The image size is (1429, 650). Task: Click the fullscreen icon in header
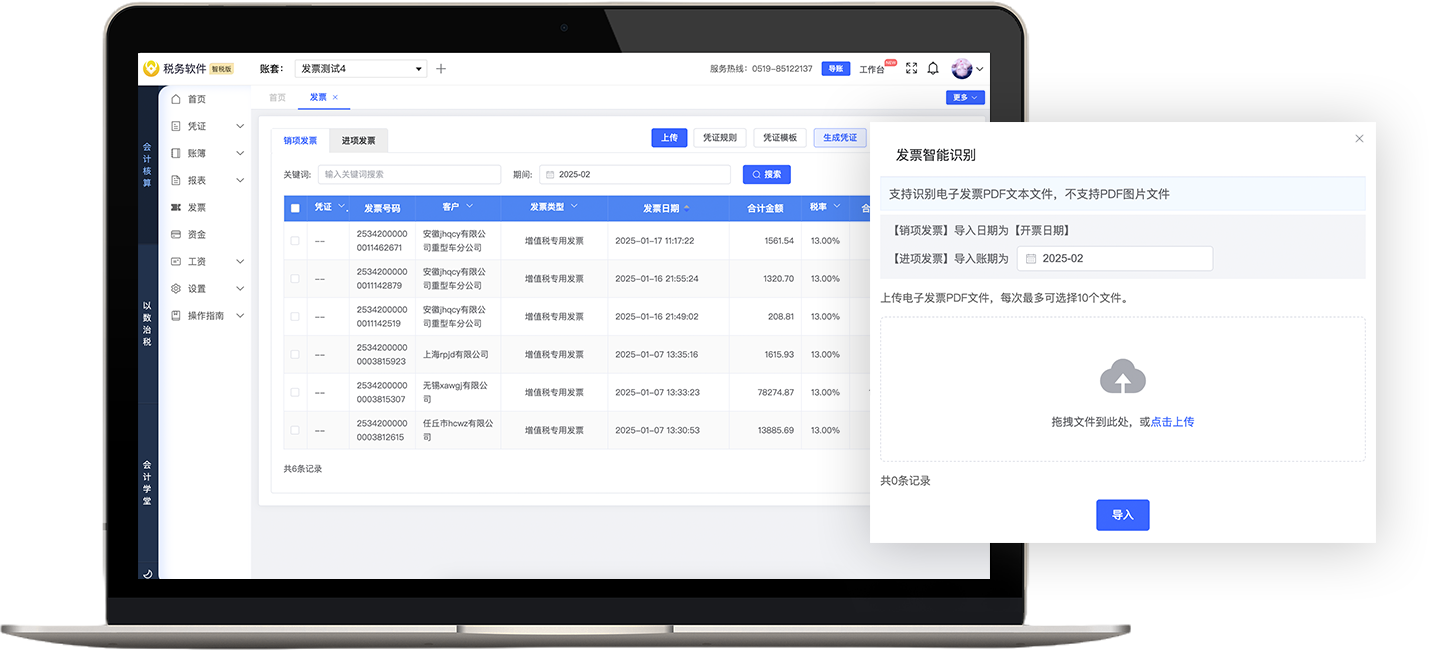click(911, 69)
